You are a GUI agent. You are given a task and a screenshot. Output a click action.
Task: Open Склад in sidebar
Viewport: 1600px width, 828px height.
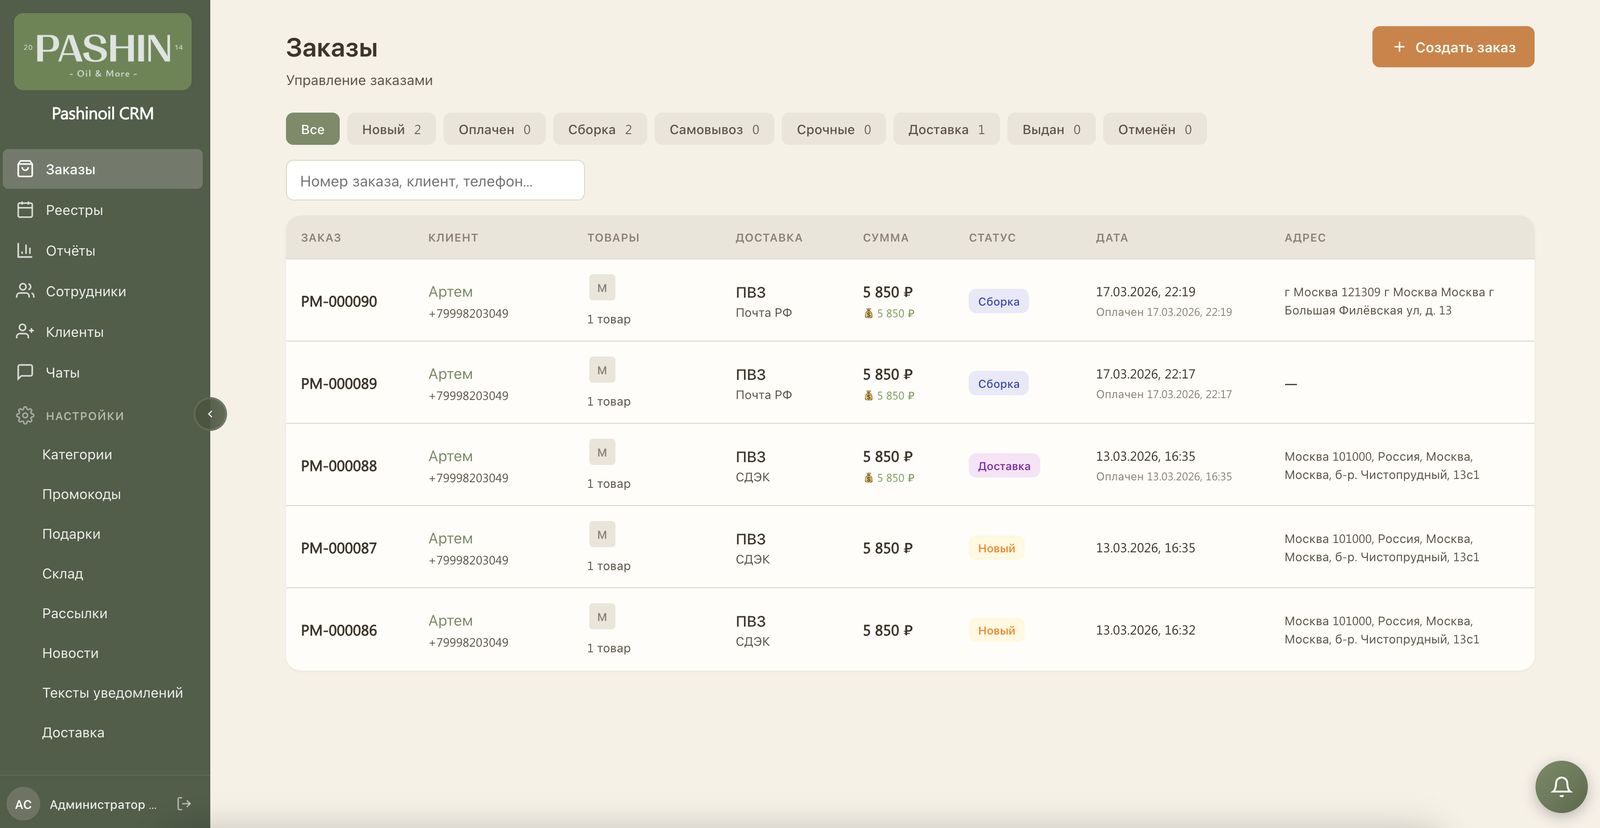click(63, 573)
